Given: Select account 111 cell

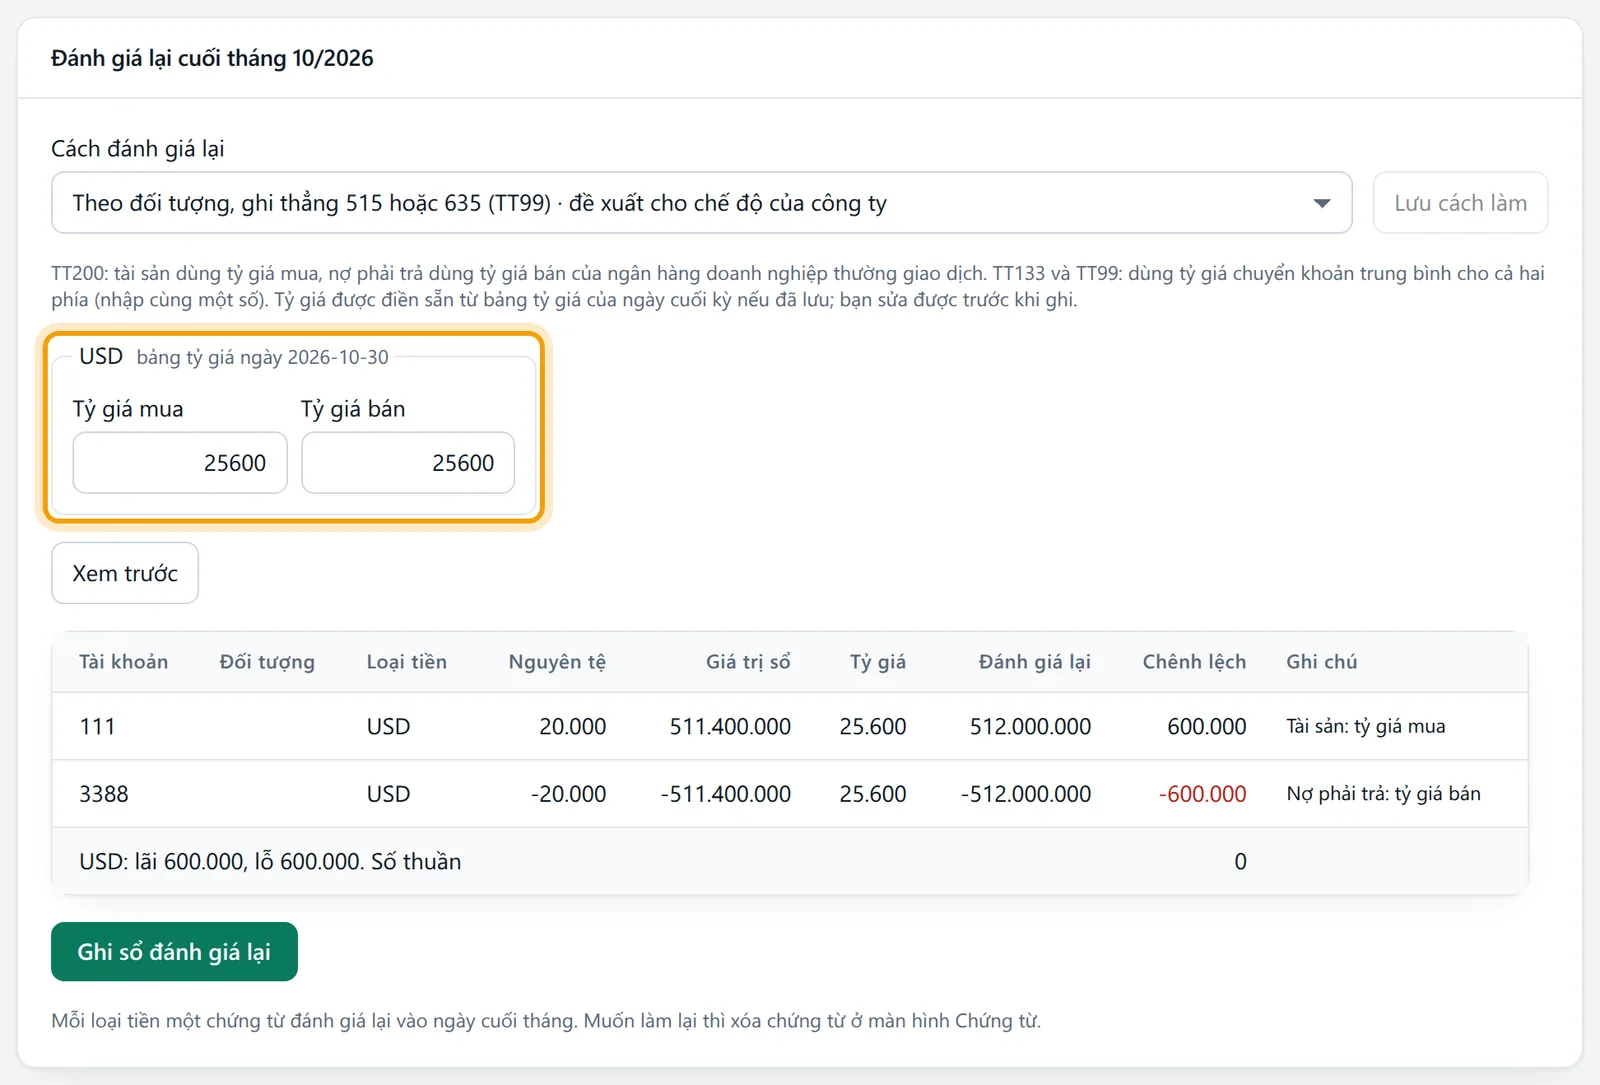Looking at the screenshot, I should tap(97, 727).
